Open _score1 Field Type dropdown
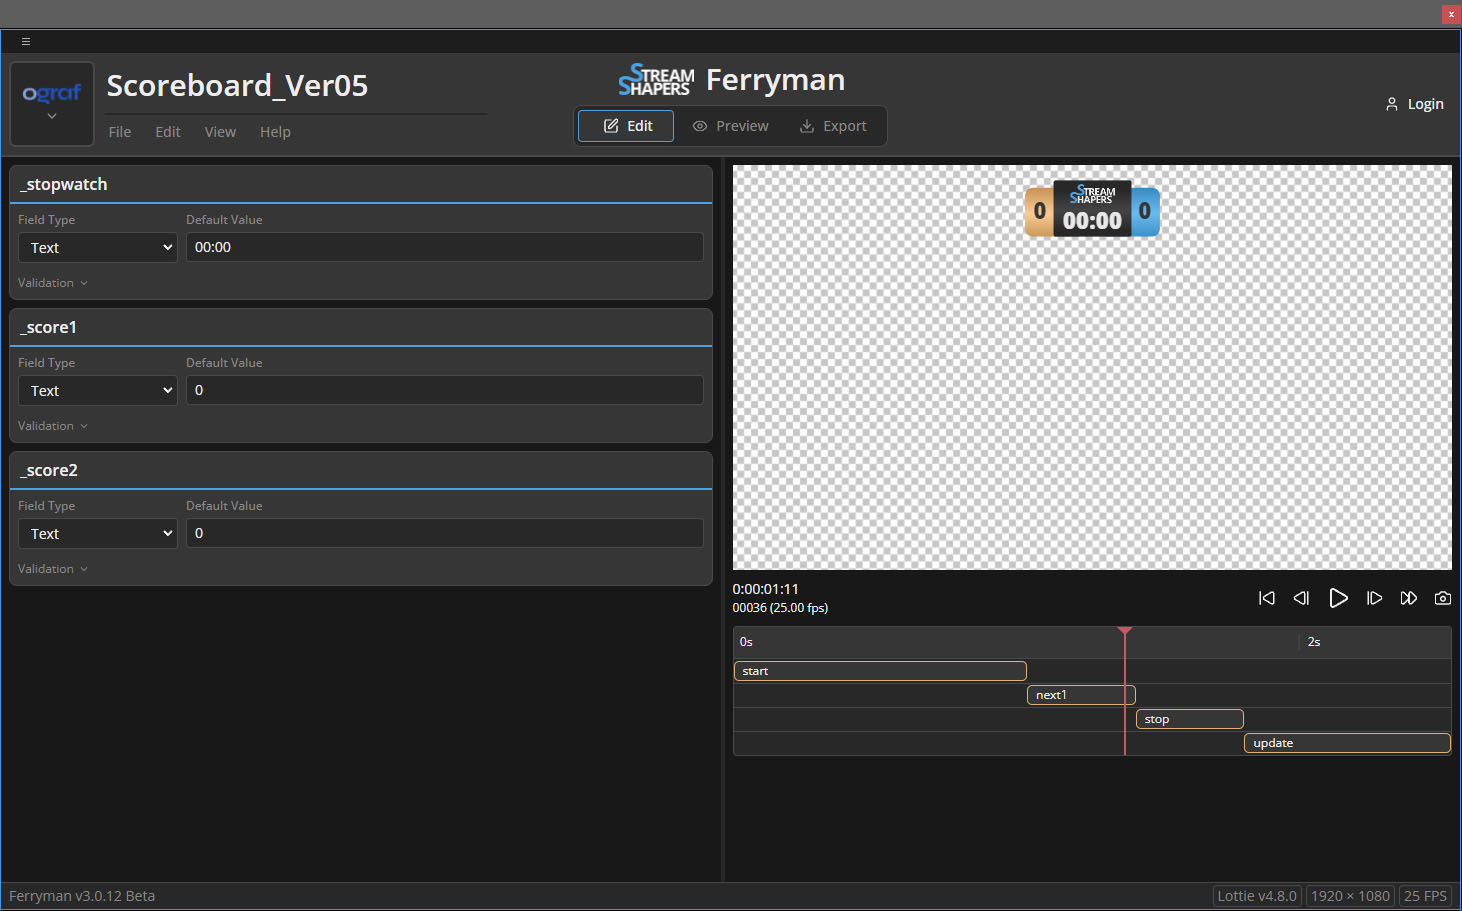Viewport: 1462px width, 911px height. [98, 391]
